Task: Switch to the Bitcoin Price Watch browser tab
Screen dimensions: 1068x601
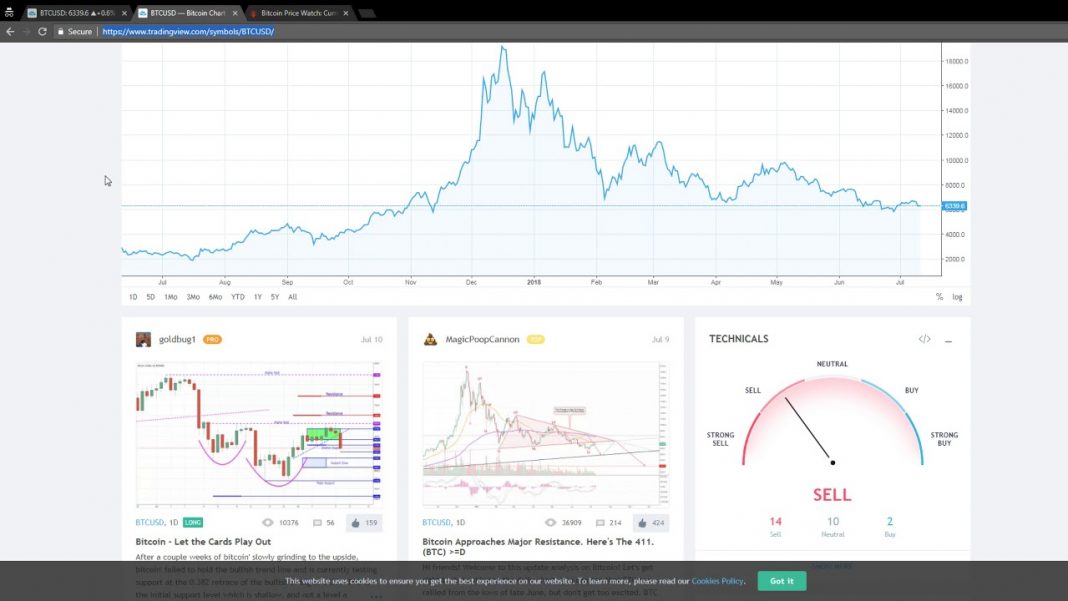Action: point(300,13)
